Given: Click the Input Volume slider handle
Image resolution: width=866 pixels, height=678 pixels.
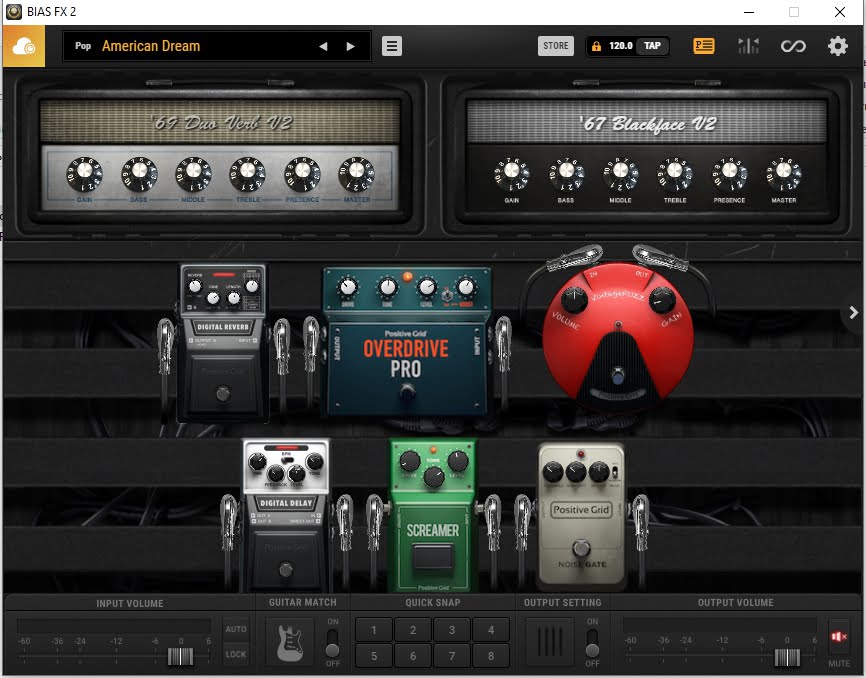Looking at the screenshot, I should tap(181, 657).
